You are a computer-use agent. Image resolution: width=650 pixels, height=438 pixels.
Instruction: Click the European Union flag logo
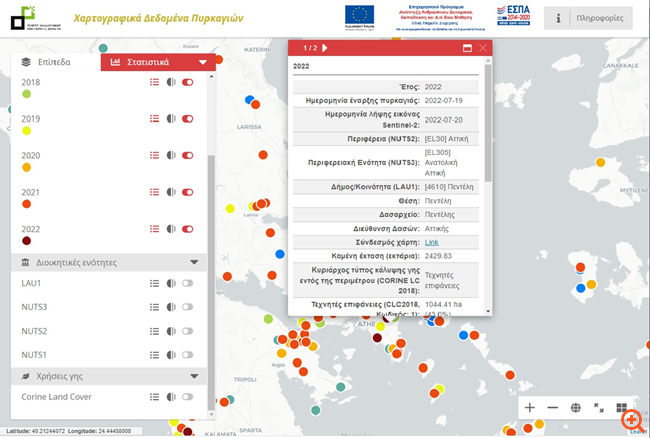(x=359, y=17)
